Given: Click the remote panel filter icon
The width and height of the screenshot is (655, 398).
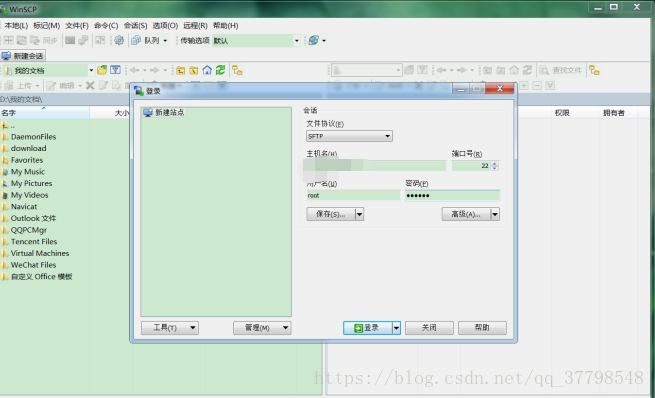Looking at the screenshot, I should click(422, 70).
